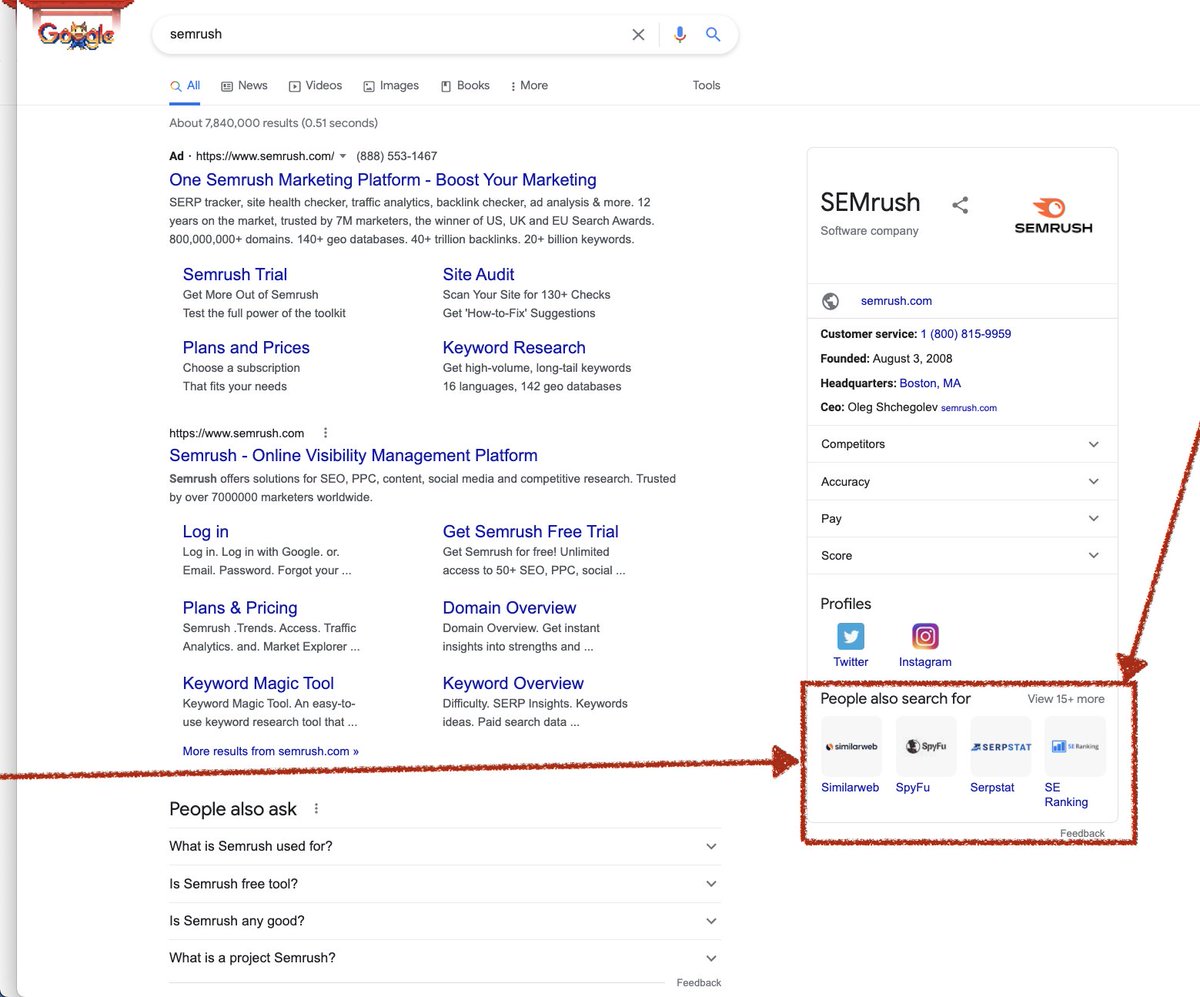
Task: Click the Similarweb logo thumbnail
Action: 851,746
